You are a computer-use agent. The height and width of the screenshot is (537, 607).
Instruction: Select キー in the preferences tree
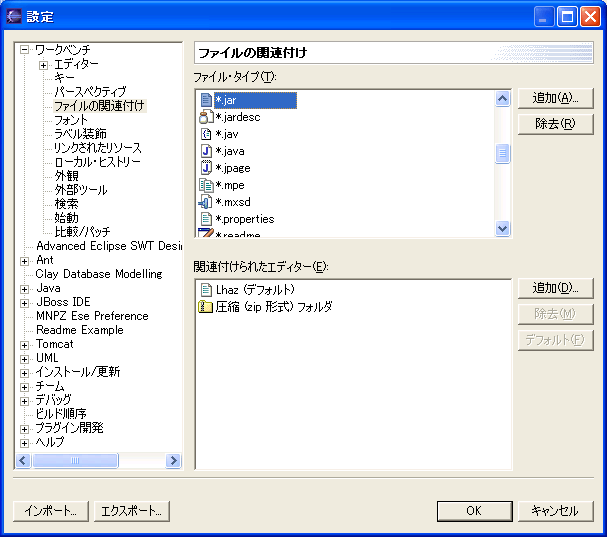point(64,77)
